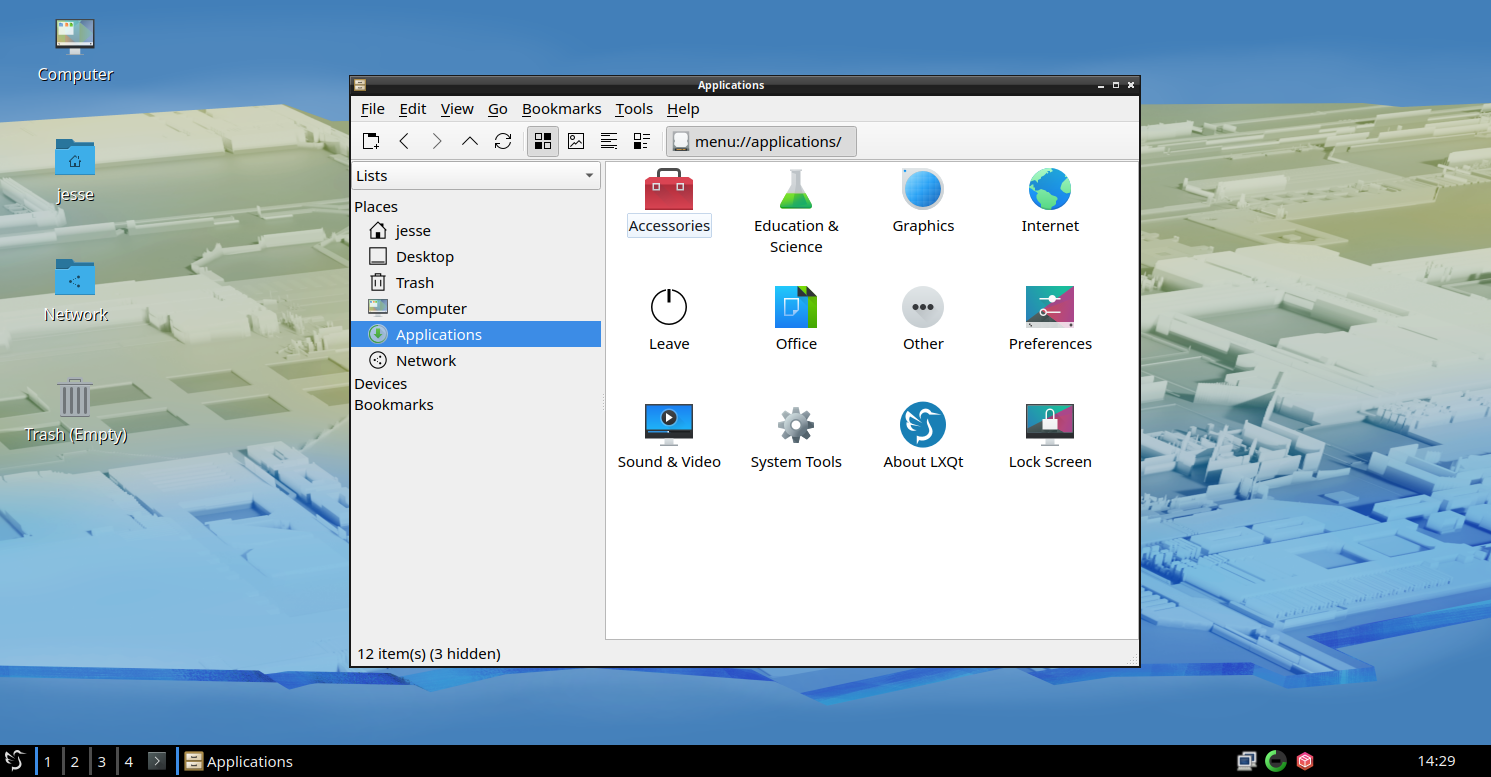Viewport: 1491px width, 777px height.
Task: Open the View menu
Action: pyautogui.click(x=457, y=109)
